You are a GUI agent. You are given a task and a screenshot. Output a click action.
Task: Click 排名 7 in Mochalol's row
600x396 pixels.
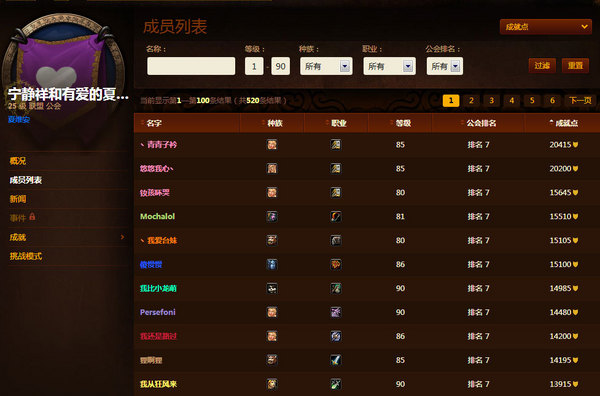[478, 217]
